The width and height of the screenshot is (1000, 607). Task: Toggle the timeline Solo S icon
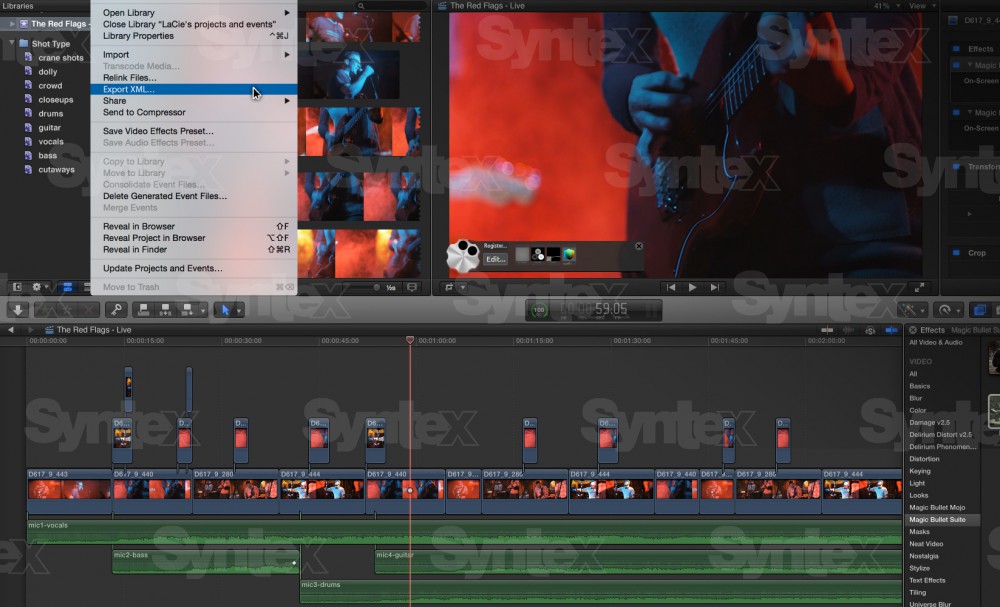[870, 330]
